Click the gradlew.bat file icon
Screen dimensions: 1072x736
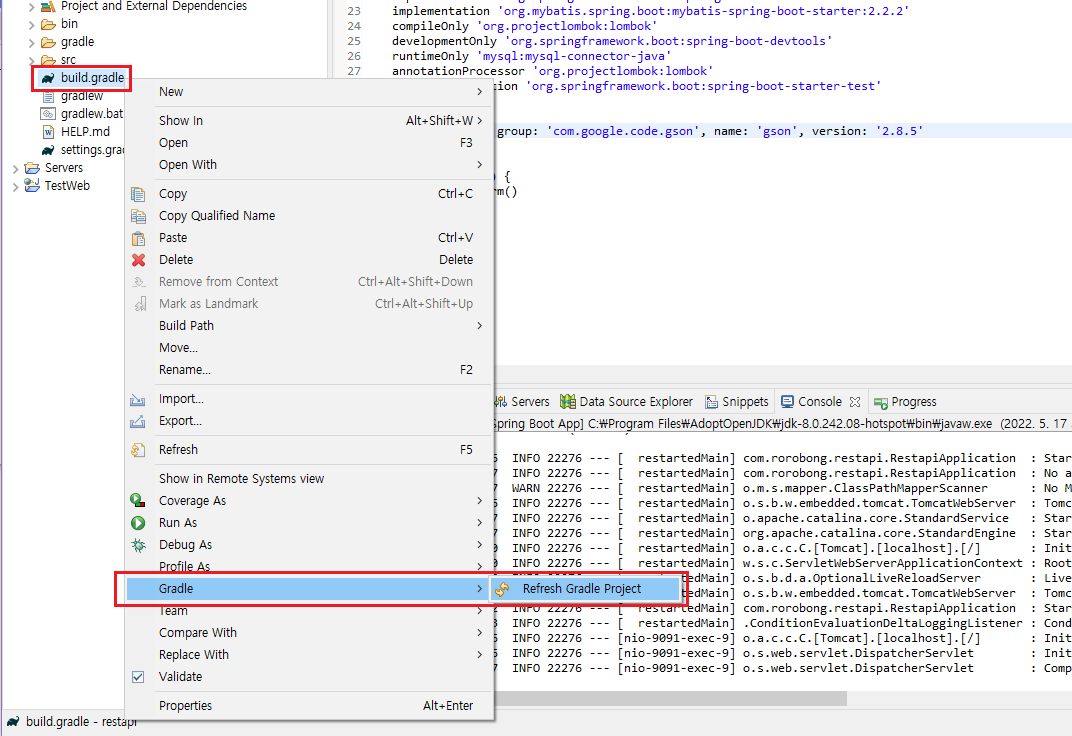point(47,114)
